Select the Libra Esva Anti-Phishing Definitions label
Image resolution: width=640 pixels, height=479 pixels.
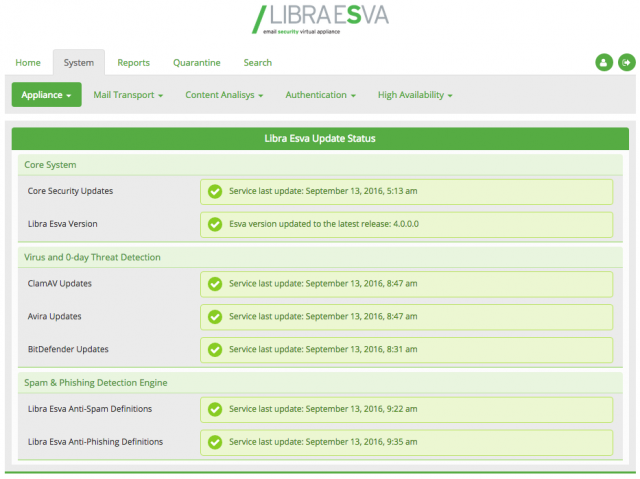[x=95, y=442]
